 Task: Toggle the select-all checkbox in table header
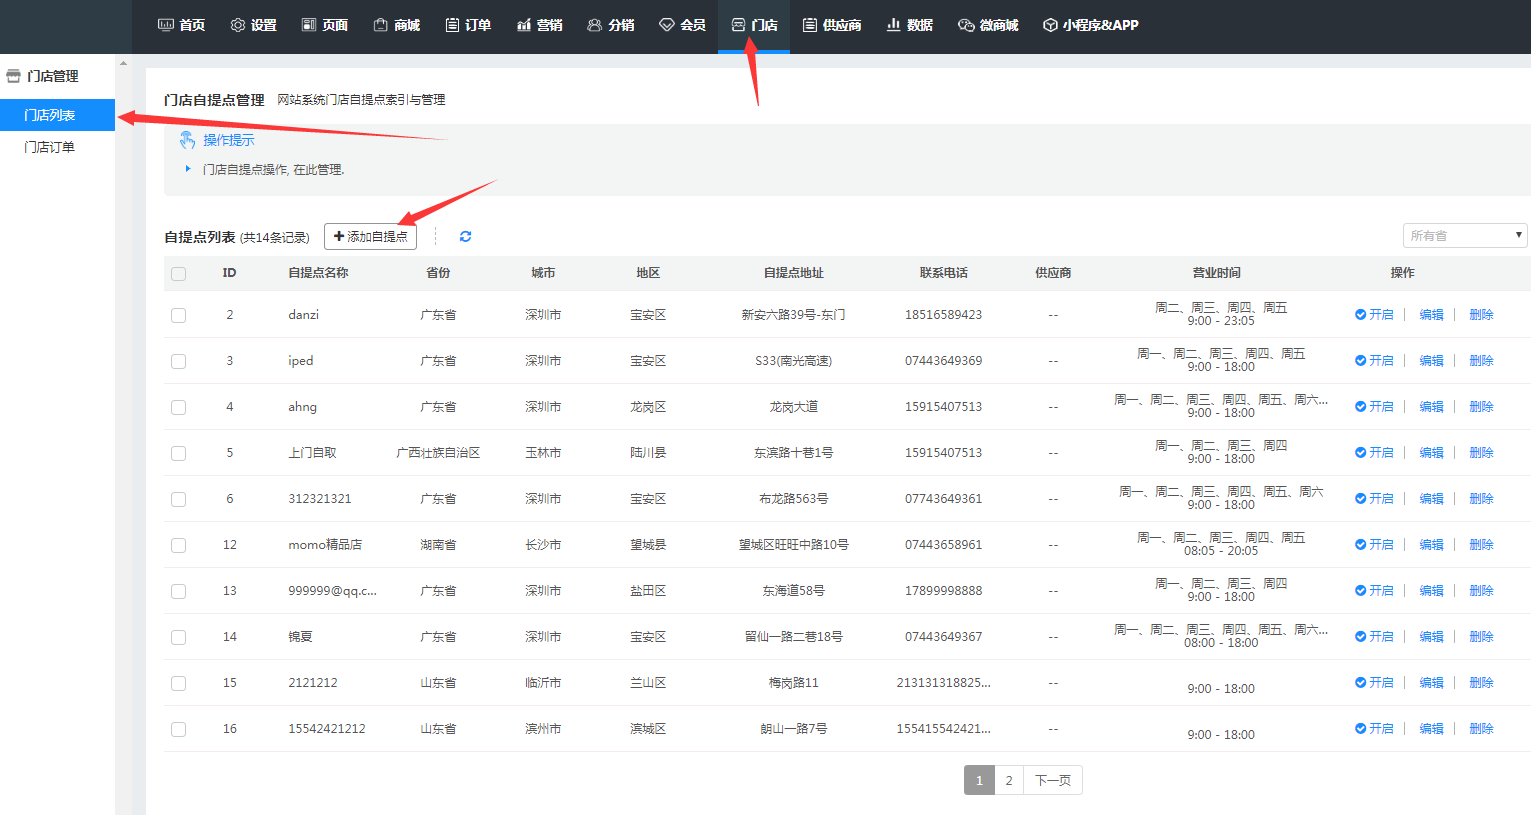coord(179,274)
